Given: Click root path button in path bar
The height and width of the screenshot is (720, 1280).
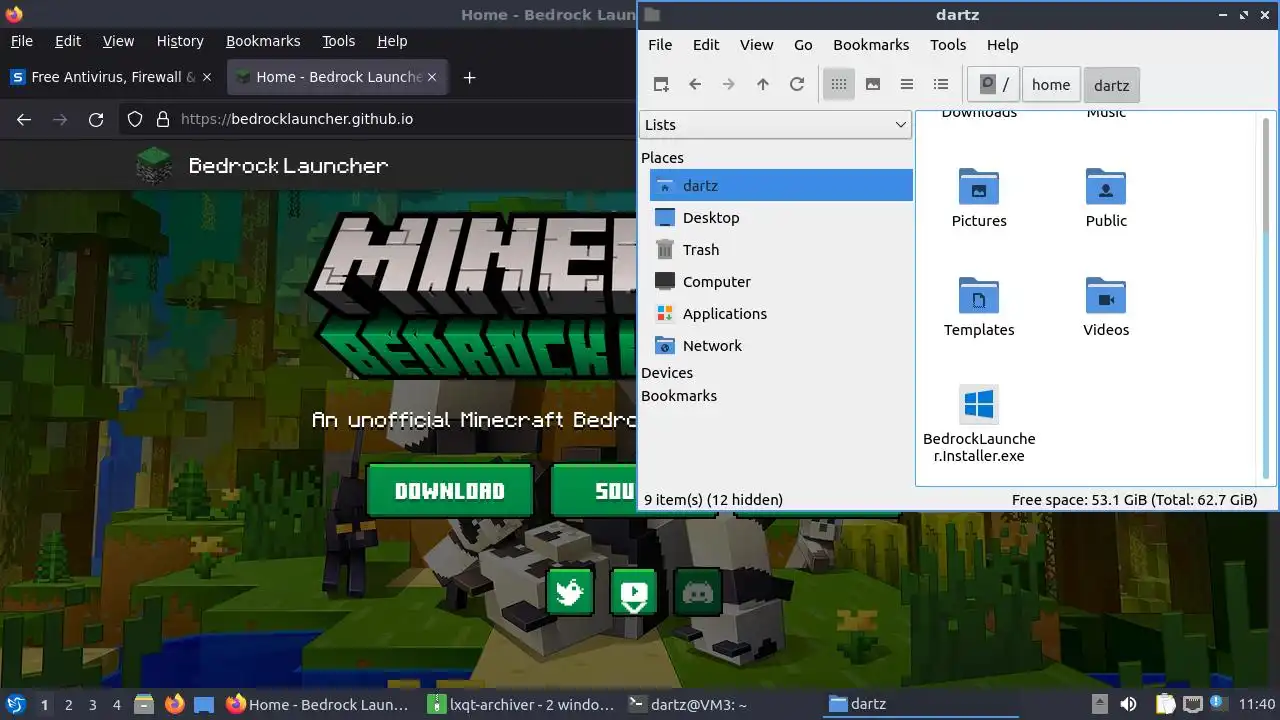Looking at the screenshot, I should (x=993, y=85).
